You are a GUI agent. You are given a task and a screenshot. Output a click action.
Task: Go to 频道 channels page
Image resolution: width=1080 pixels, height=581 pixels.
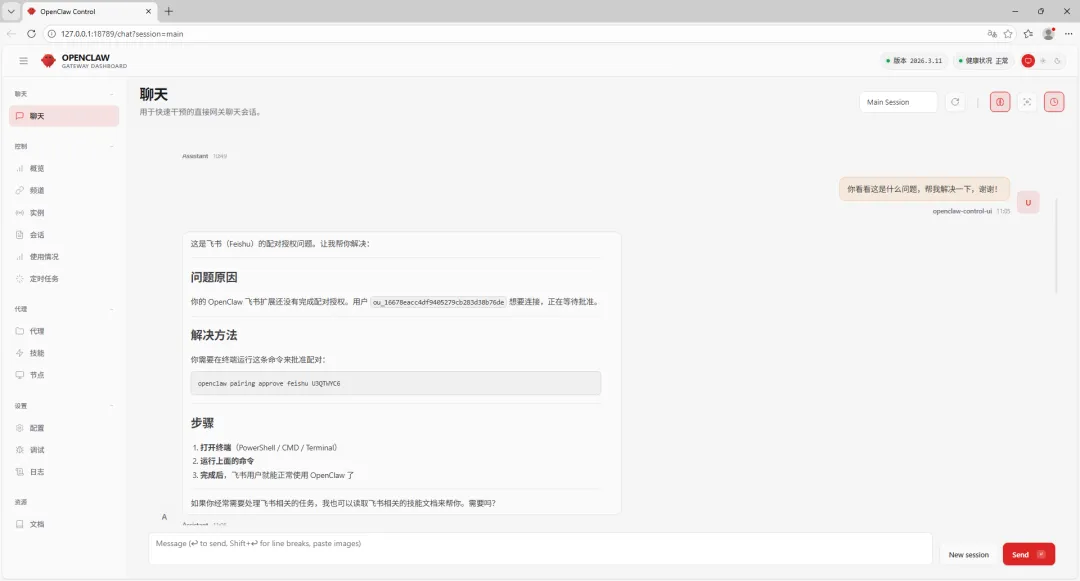coord(64,190)
